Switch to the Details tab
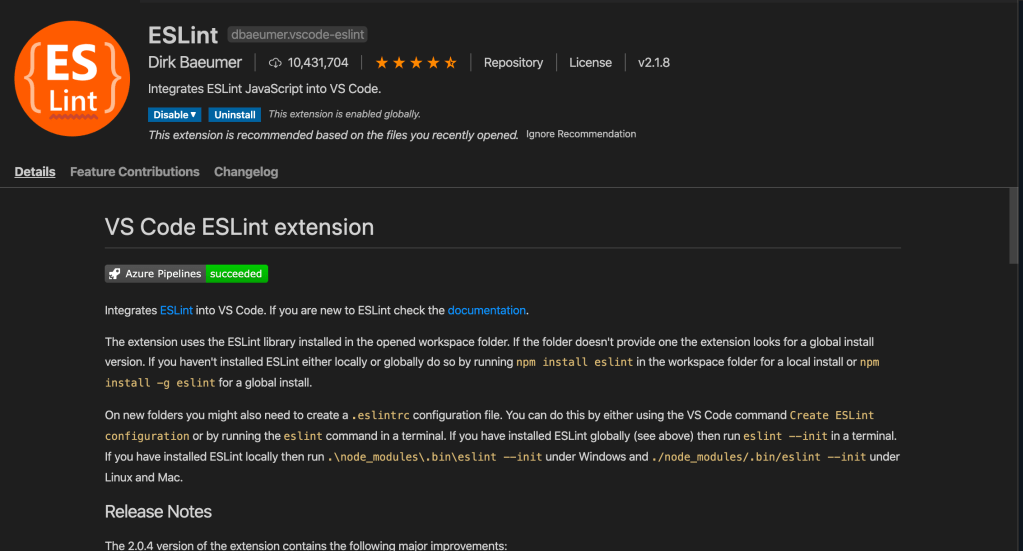 35,172
